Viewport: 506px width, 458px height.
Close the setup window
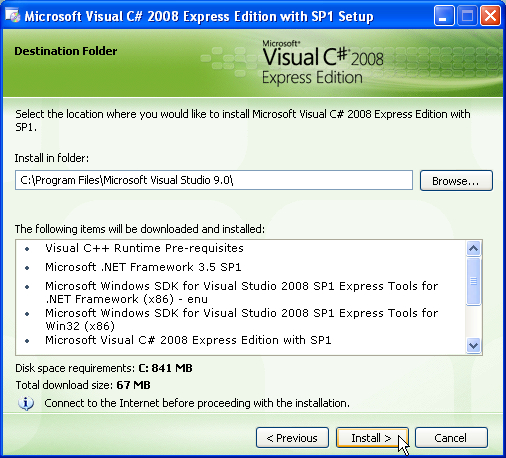(x=490, y=16)
